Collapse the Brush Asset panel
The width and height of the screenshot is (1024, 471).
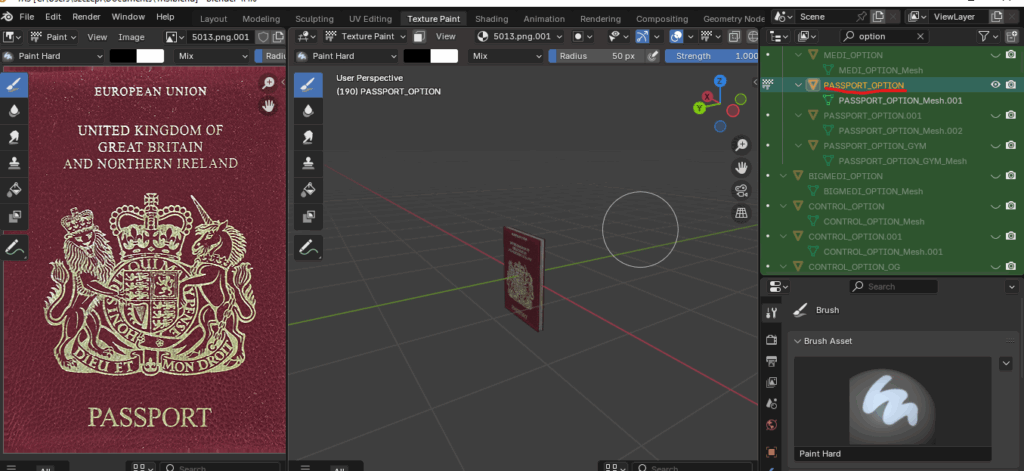798,341
